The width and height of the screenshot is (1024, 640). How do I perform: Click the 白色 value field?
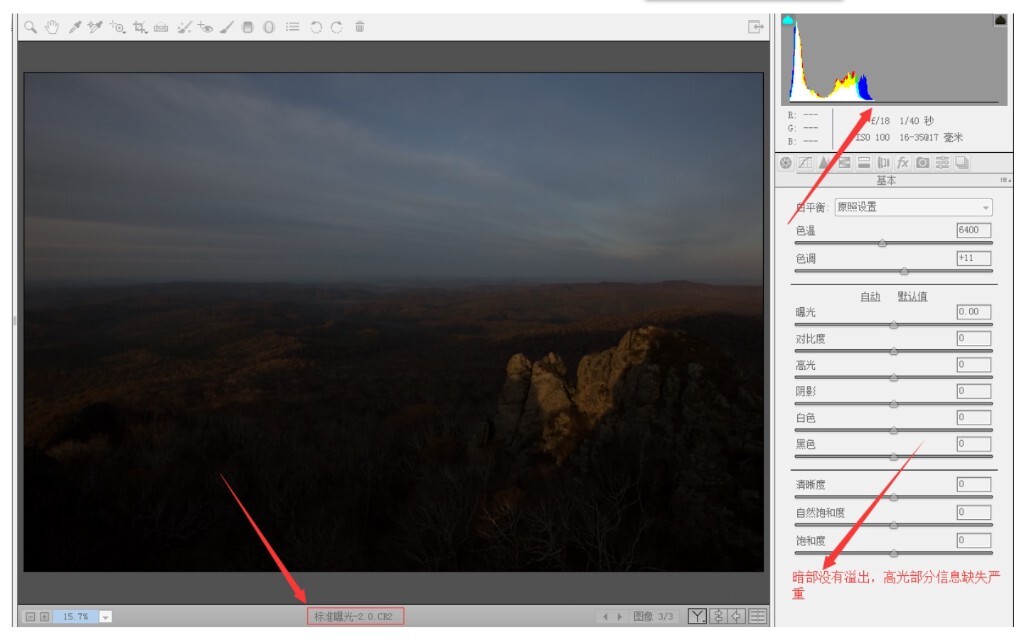[974, 417]
